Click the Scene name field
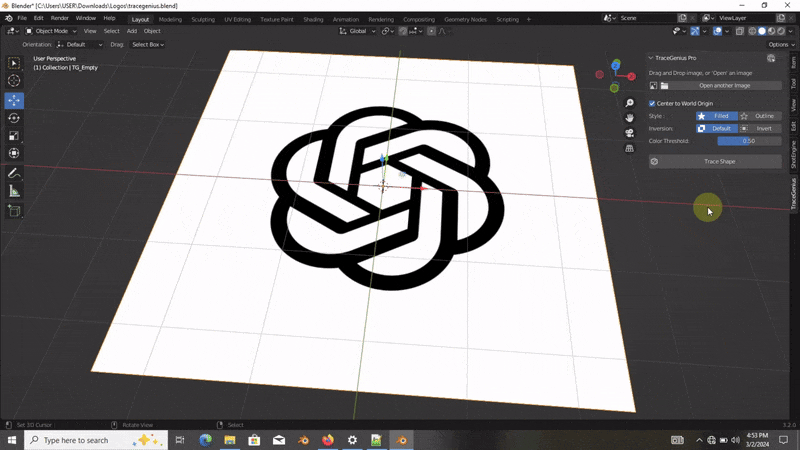The height and width of the screenshot is (450, 800). [647, 18]
